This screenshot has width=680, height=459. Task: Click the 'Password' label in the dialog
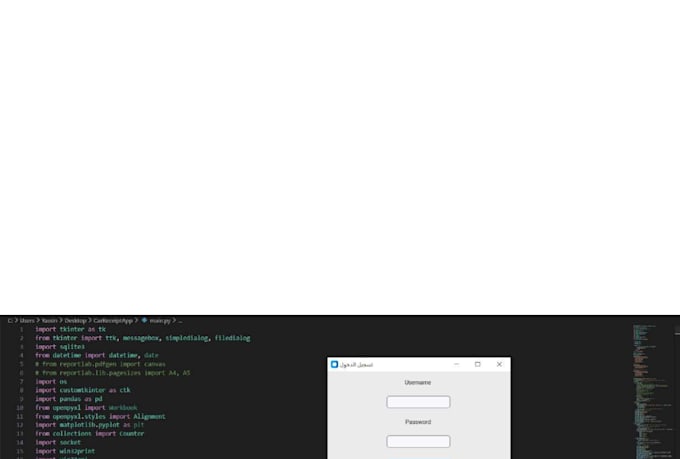click(x=418, y=422)
